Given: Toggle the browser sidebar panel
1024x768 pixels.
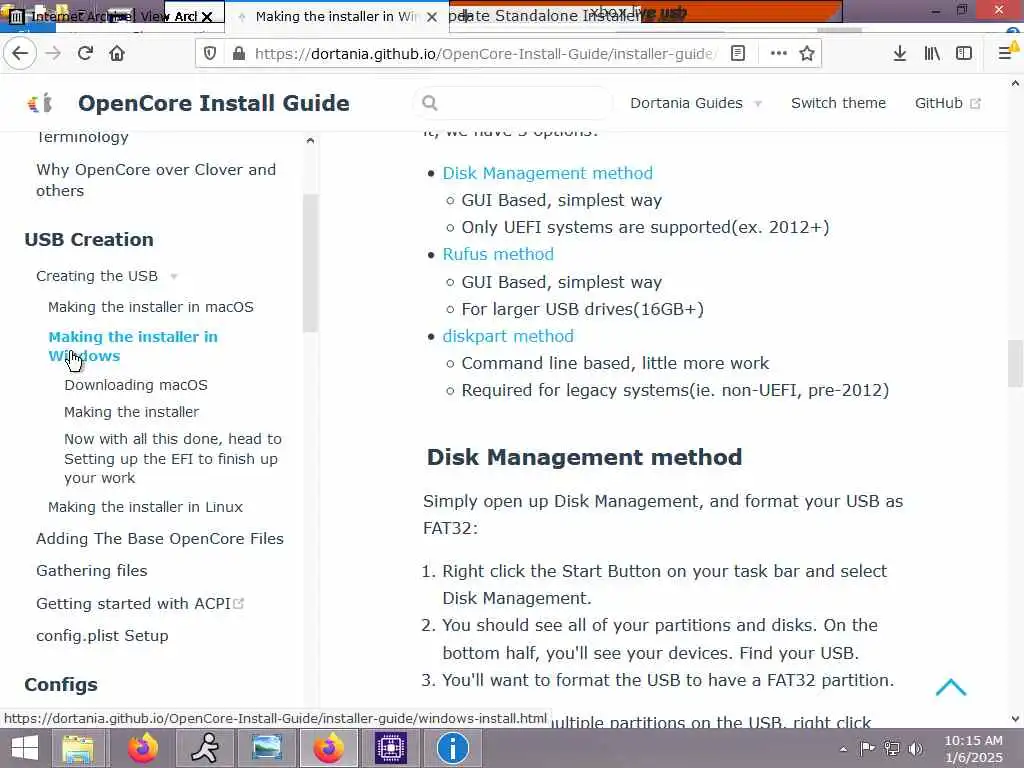Looking at the screenshot, I should pyautogui.click(x=964, y=54).
